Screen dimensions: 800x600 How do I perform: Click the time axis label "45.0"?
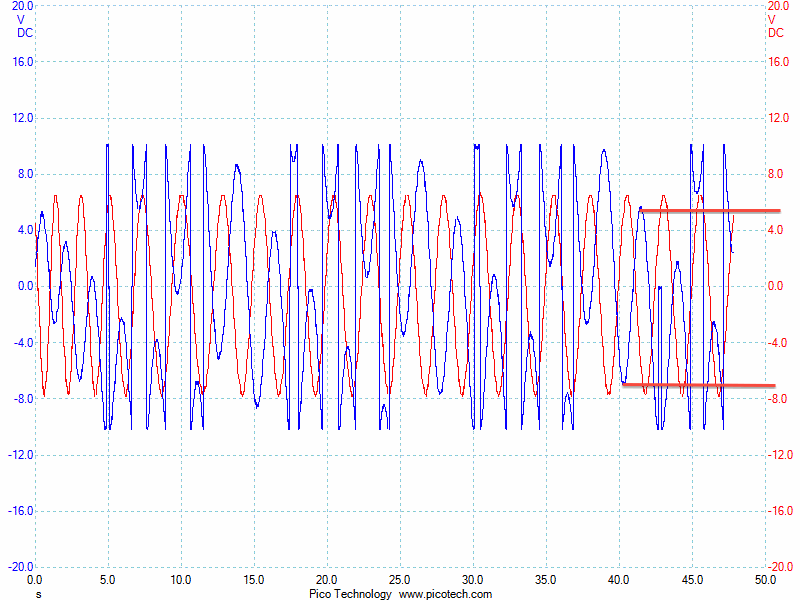[x=692, y=580]
